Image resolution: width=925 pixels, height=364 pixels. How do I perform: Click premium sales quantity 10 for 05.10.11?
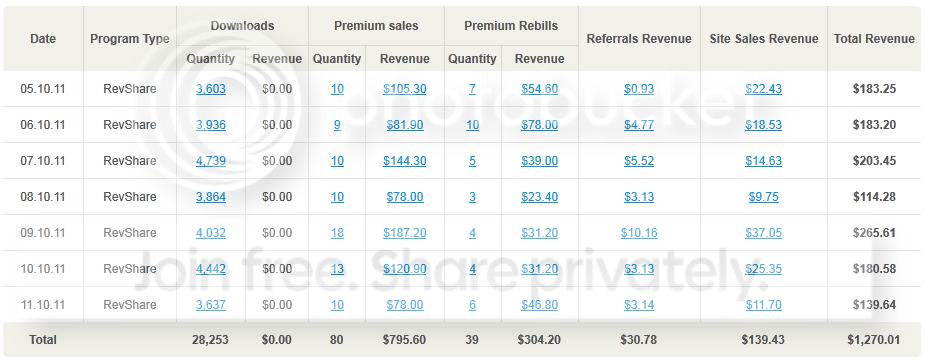coord(337,89)
